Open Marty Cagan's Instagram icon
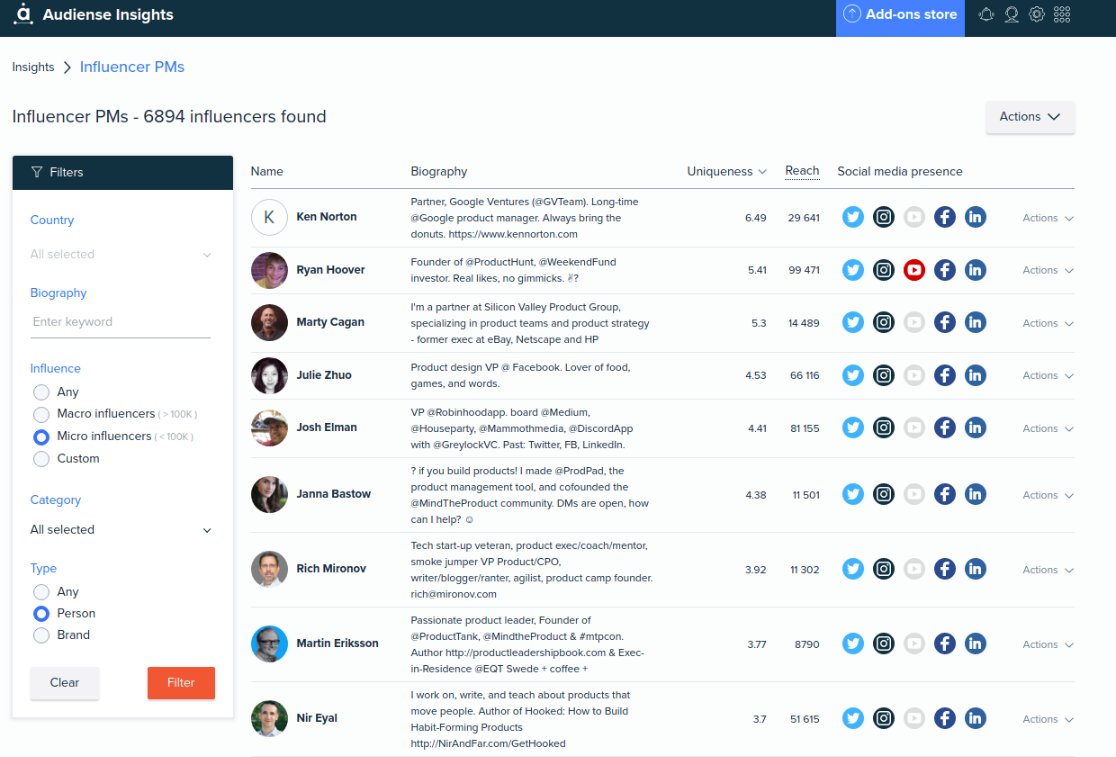This screenshot has width=1116, height=757. (883, 322)
